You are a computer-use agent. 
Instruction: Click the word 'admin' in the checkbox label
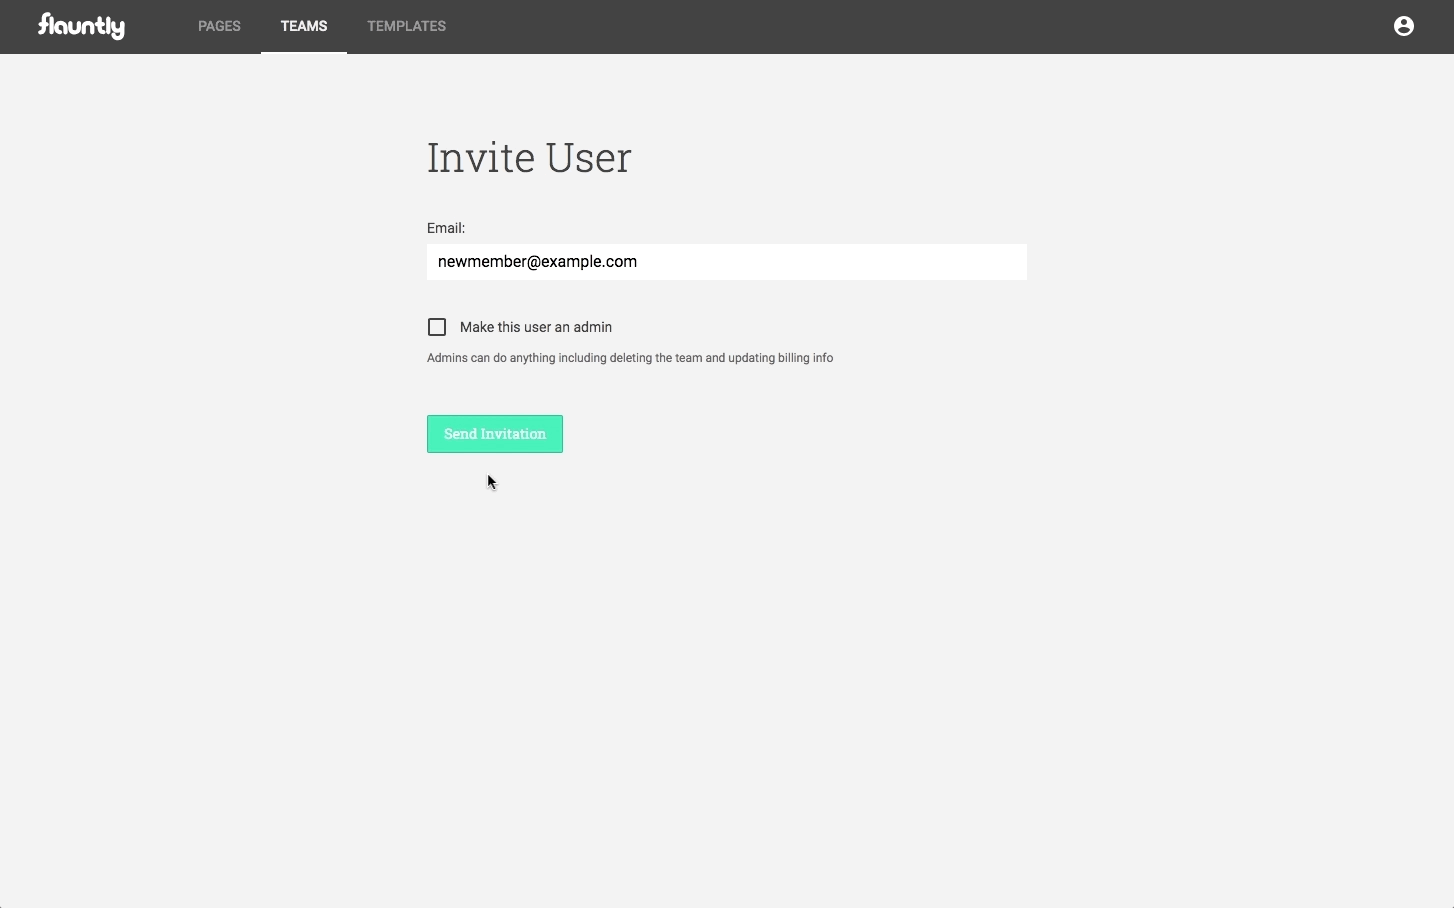(592, 327)
